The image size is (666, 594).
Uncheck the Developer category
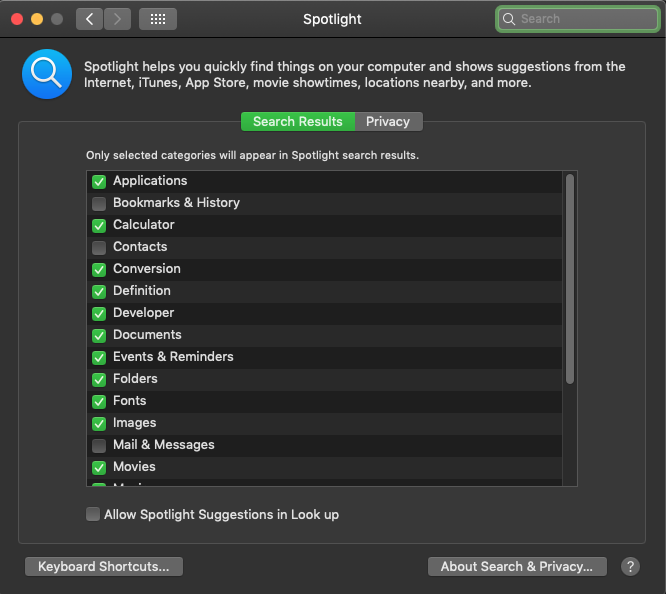click(99, 314)
